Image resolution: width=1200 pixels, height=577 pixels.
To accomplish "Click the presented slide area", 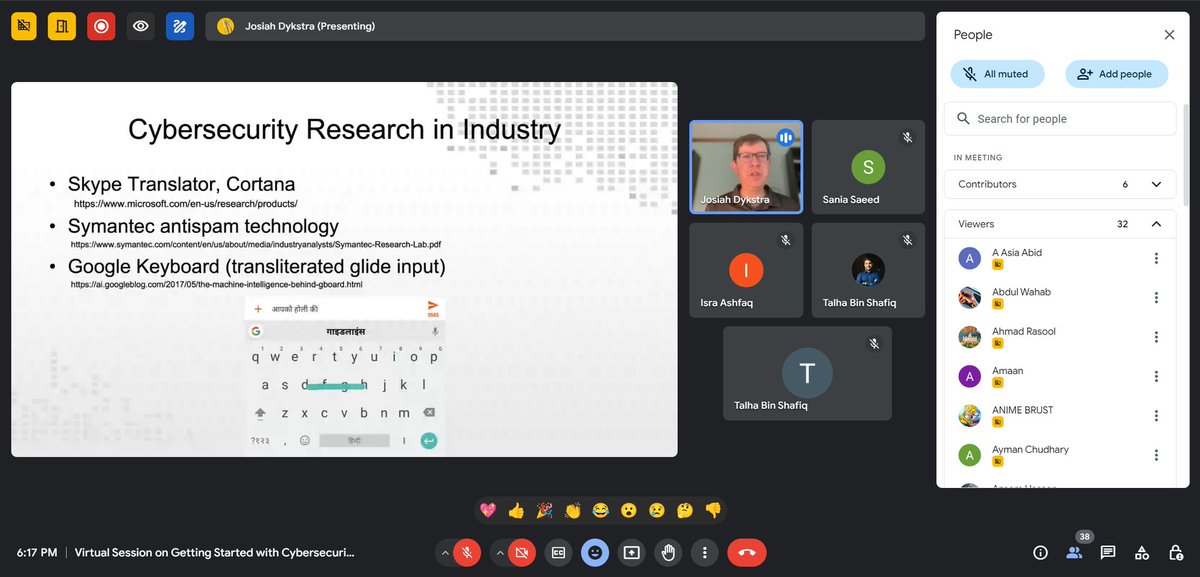I will [344, 269].
